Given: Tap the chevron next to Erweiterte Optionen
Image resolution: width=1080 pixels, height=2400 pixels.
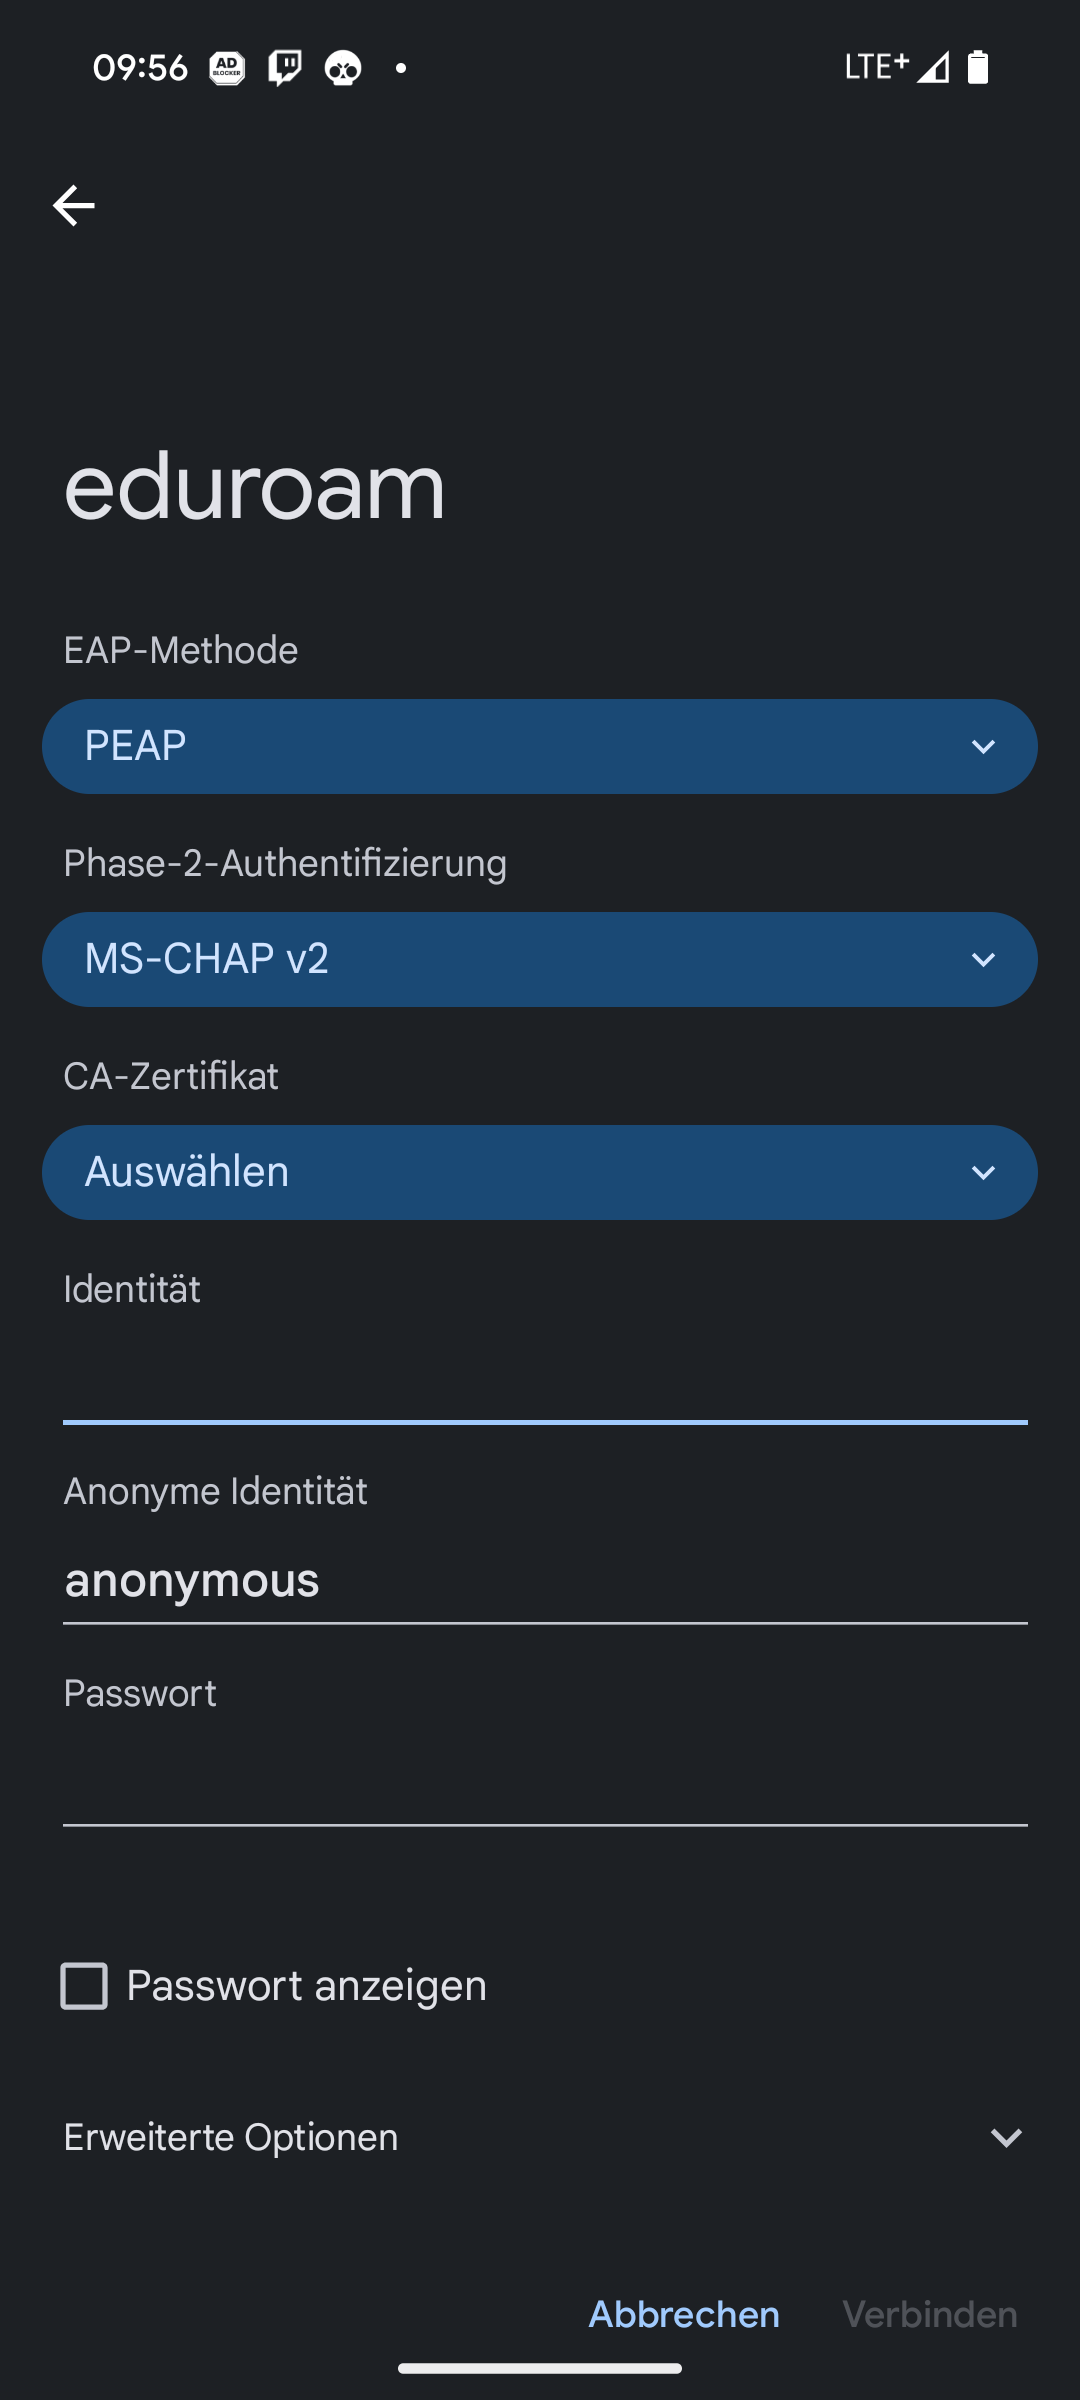Looking at the screenshot, I should click(1006, 2137).
